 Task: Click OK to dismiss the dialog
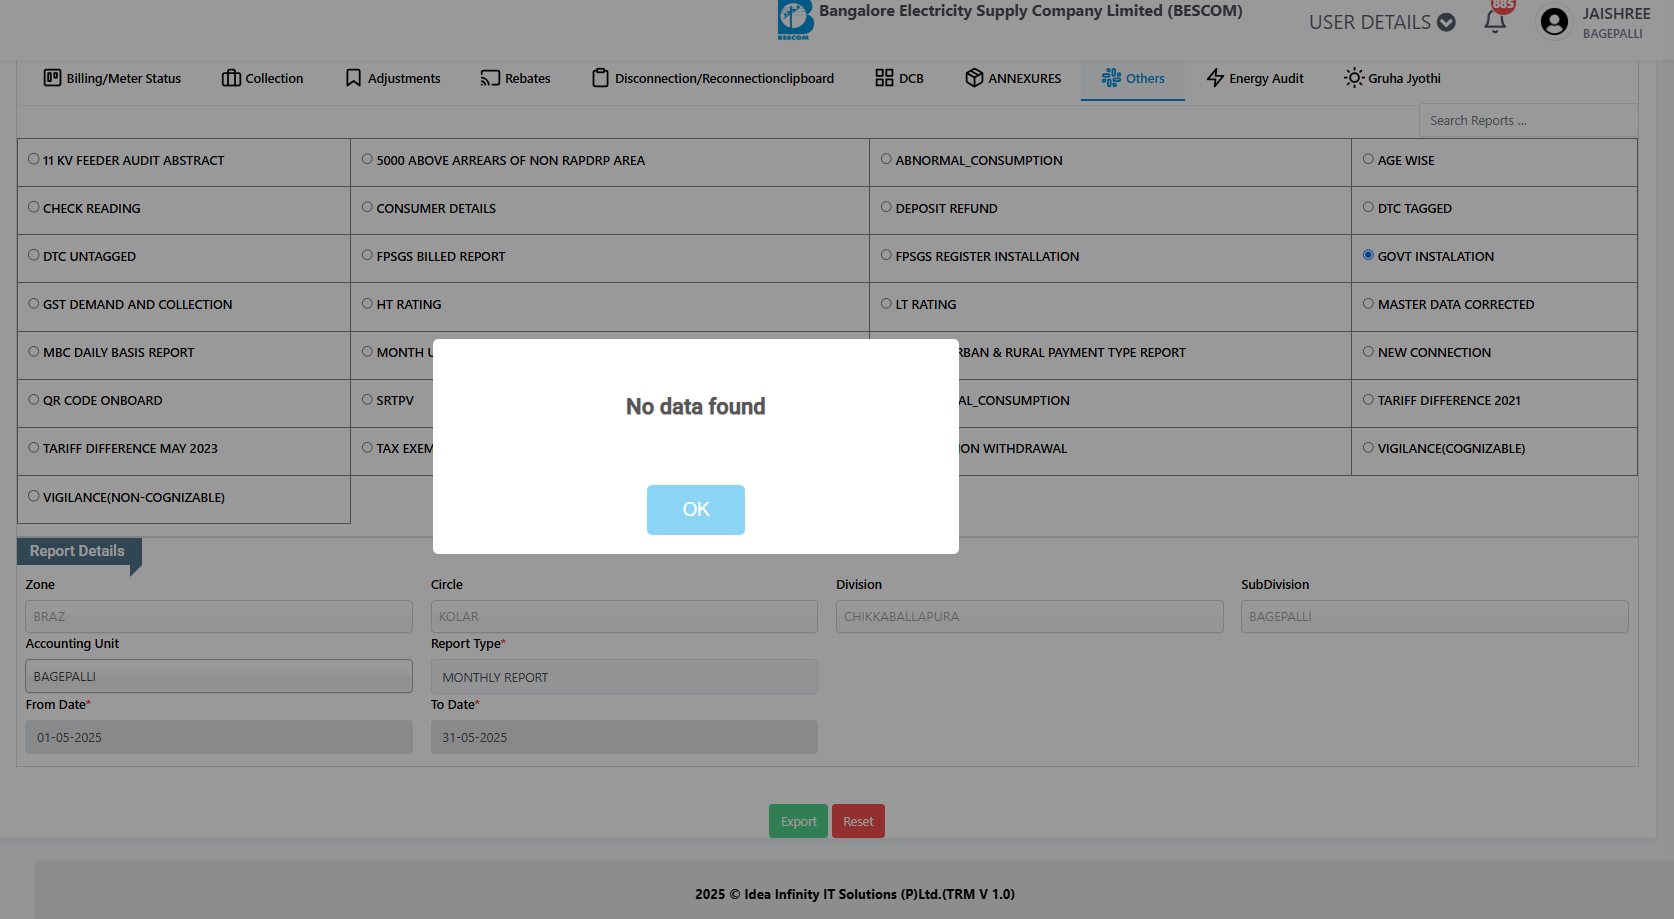point(696,510)
